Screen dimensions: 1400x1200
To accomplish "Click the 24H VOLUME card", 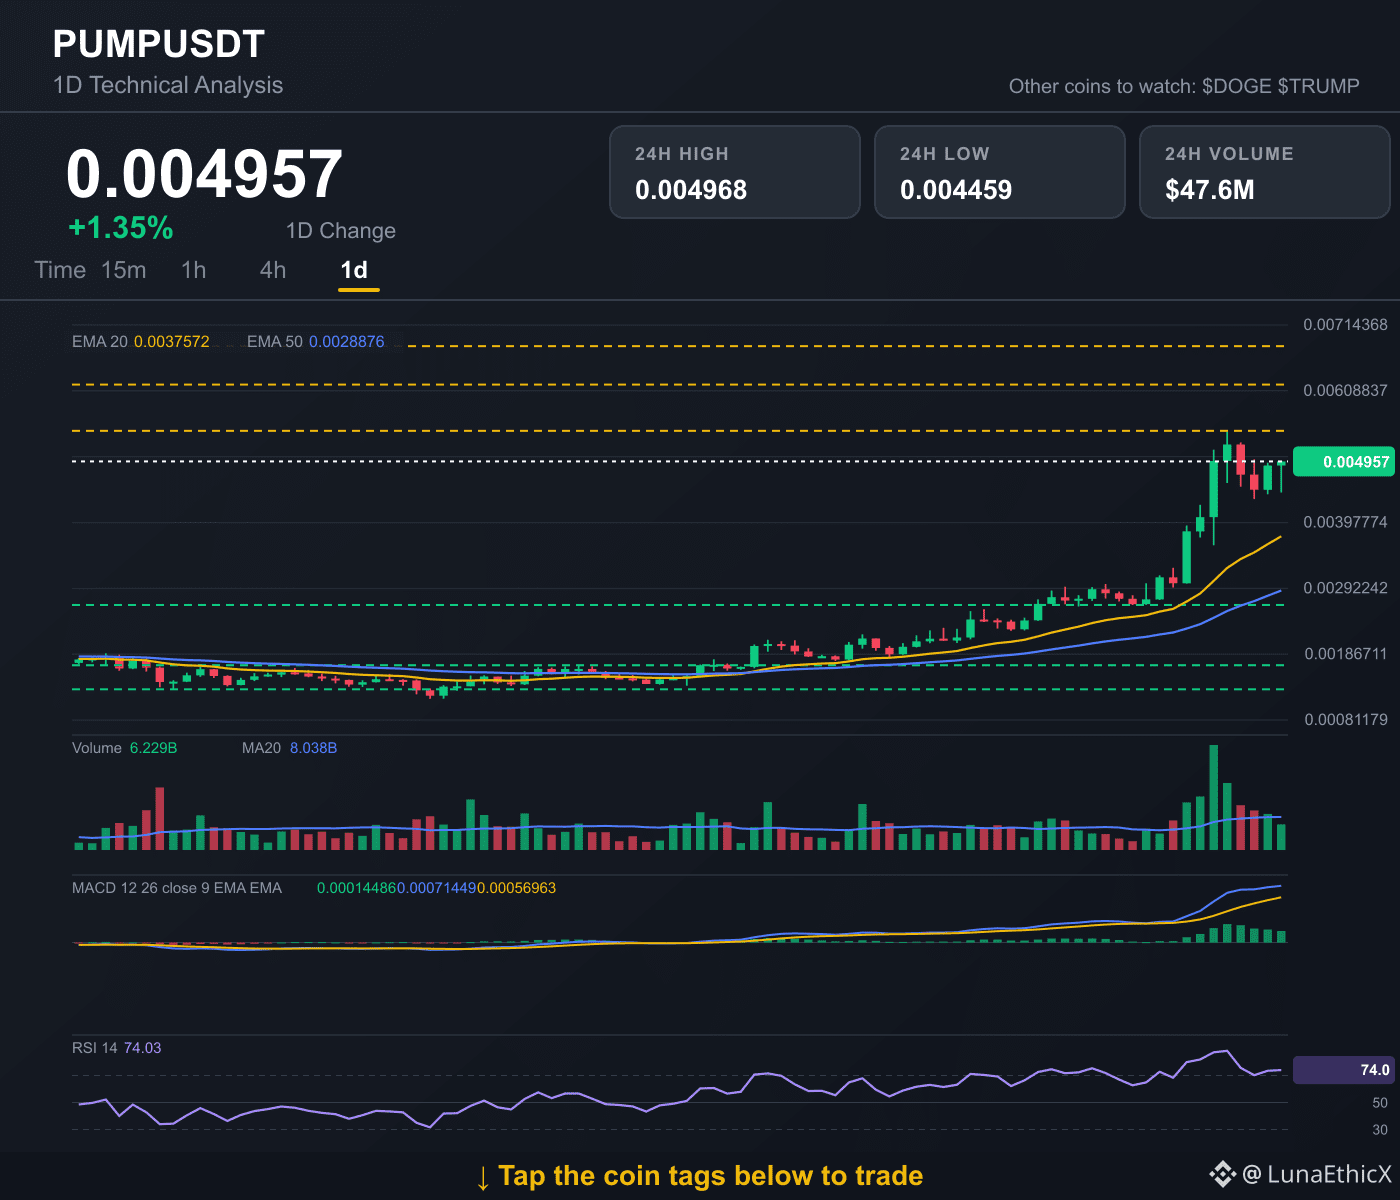I will point(1265,172).
